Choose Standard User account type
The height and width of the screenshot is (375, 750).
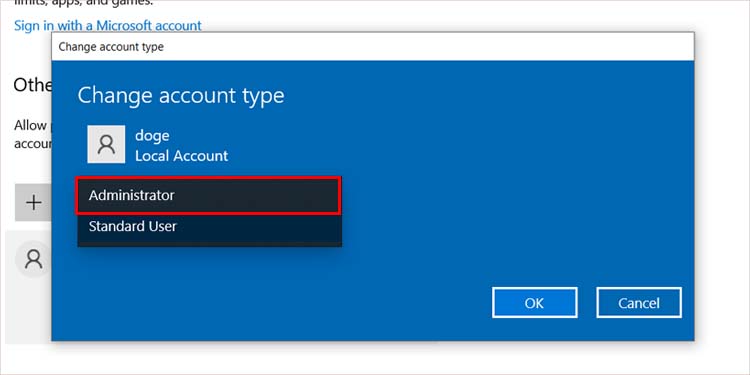click(x=209, y=226)
